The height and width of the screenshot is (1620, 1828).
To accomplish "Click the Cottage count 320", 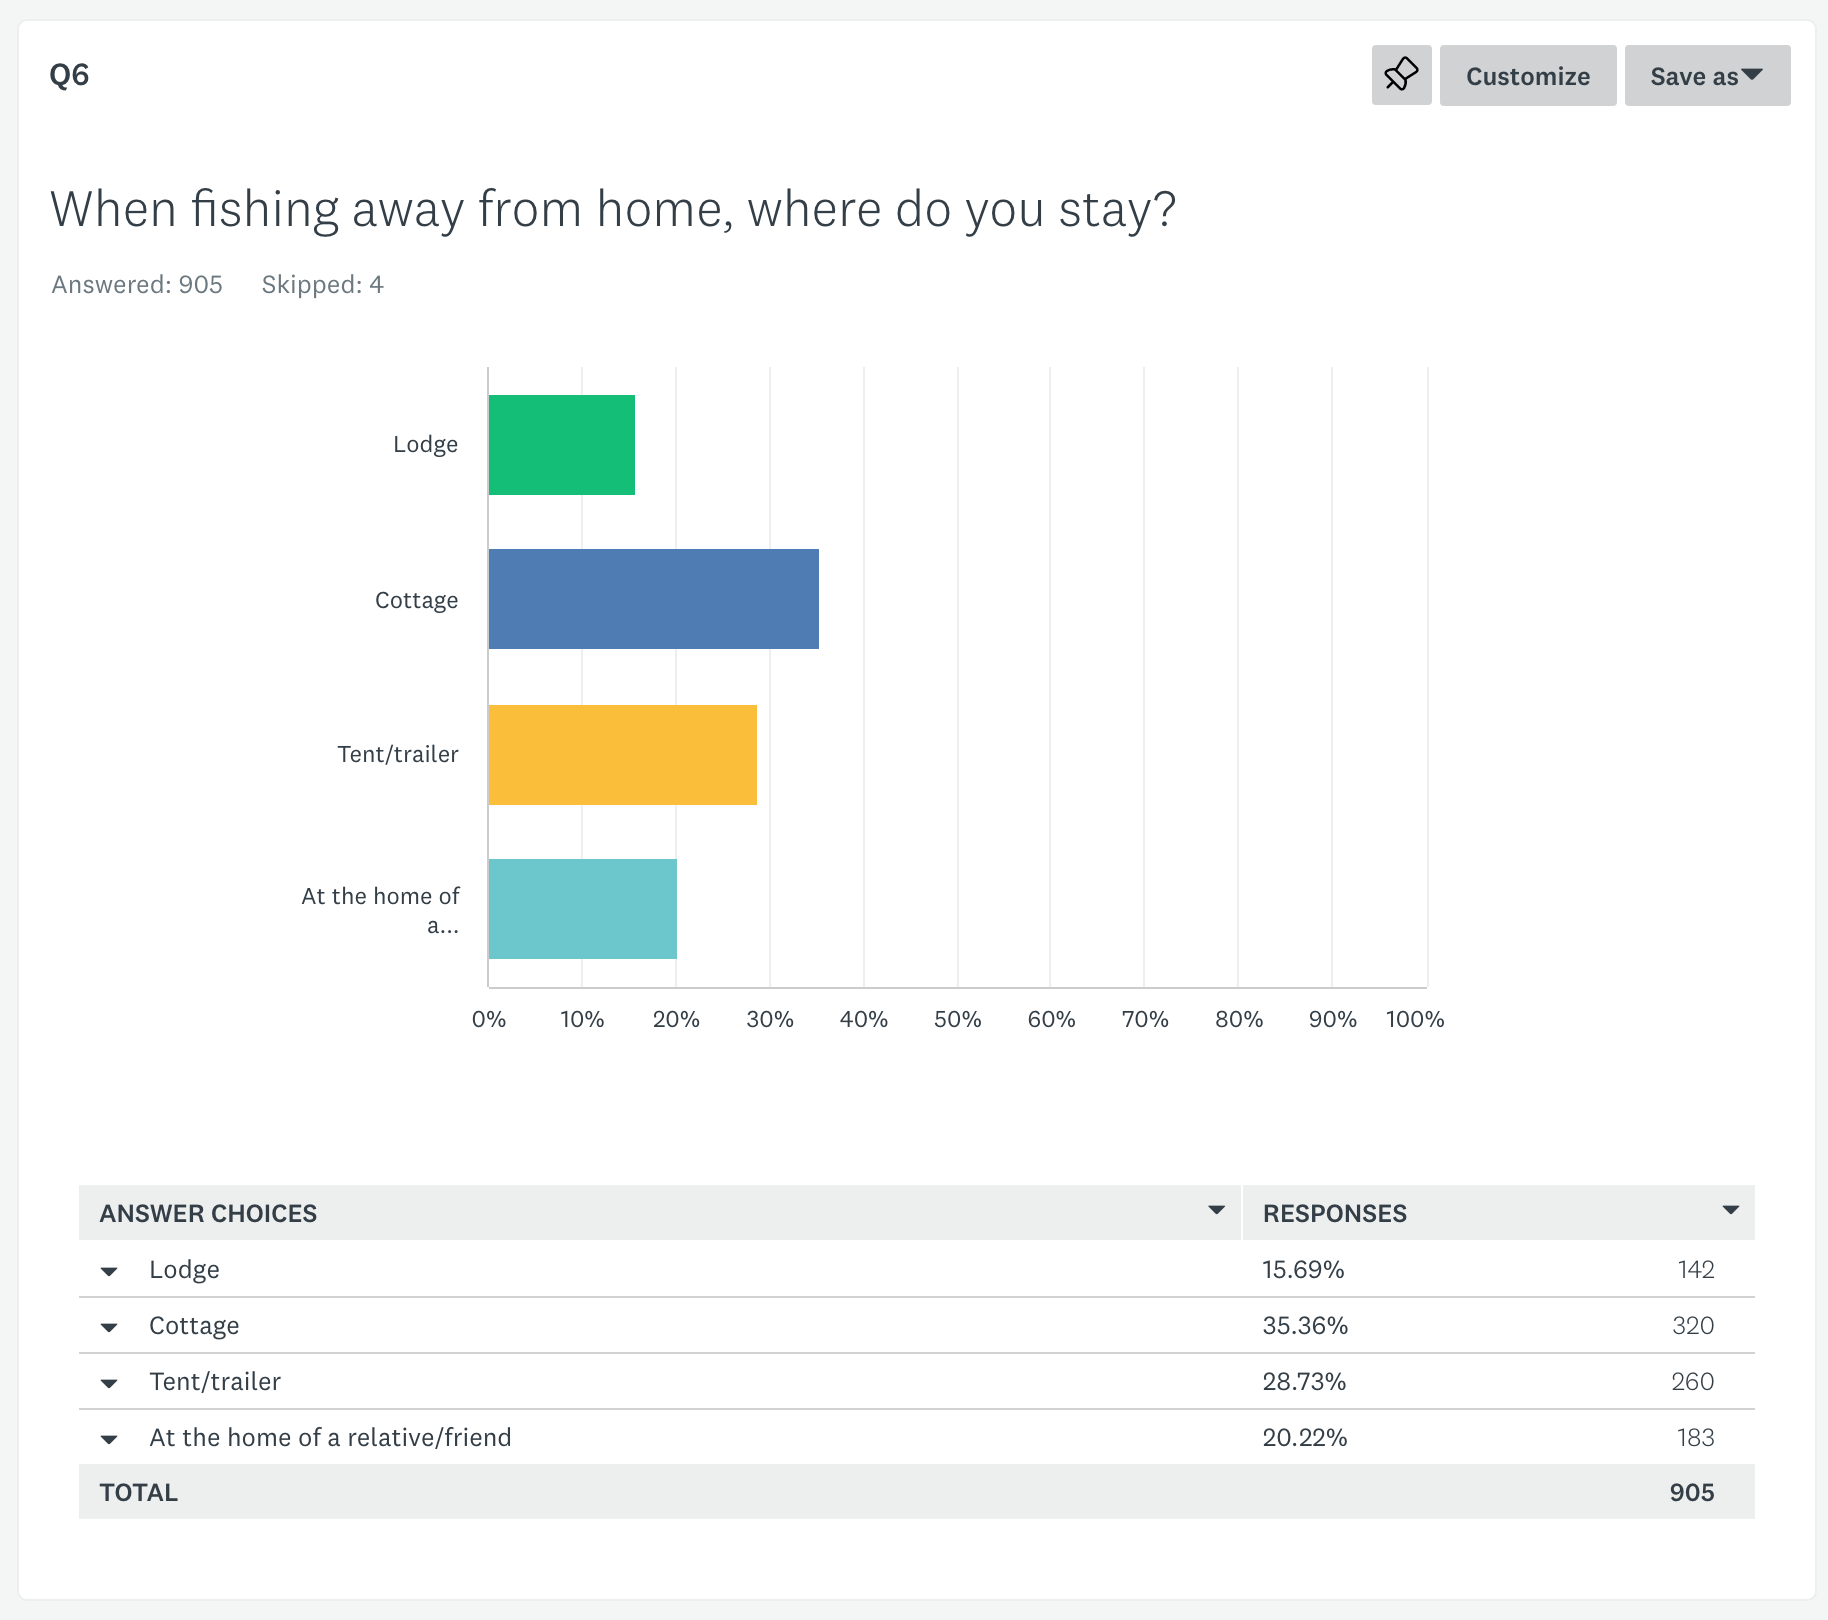I will click(1693, 1325).
